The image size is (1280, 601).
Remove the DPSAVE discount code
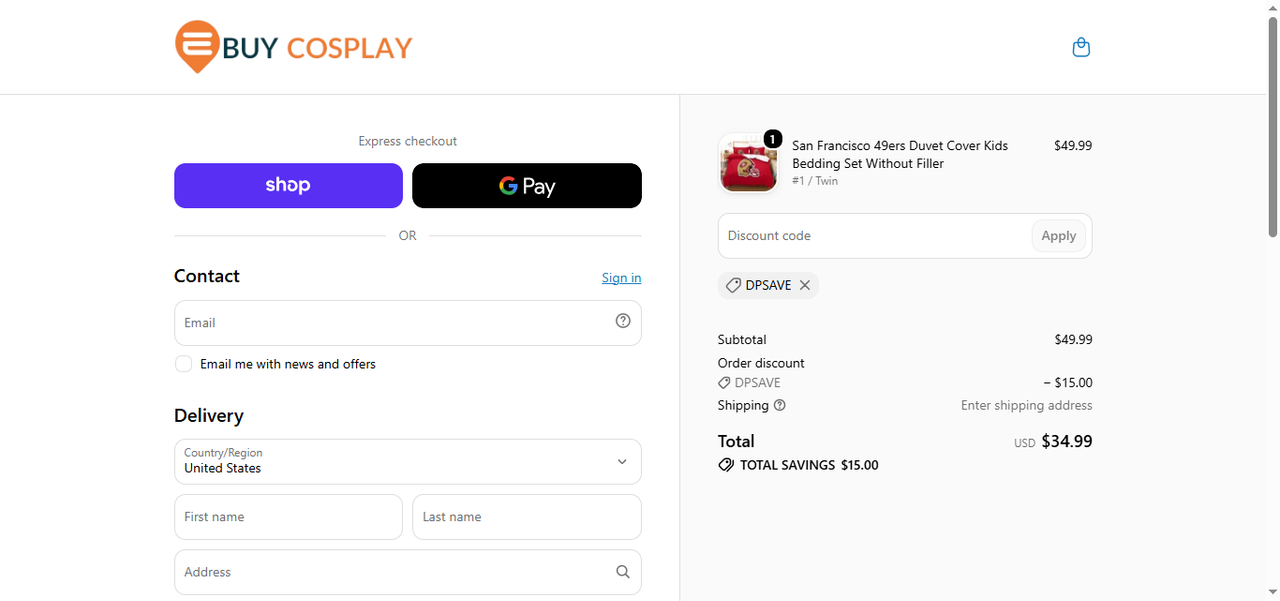805,285
